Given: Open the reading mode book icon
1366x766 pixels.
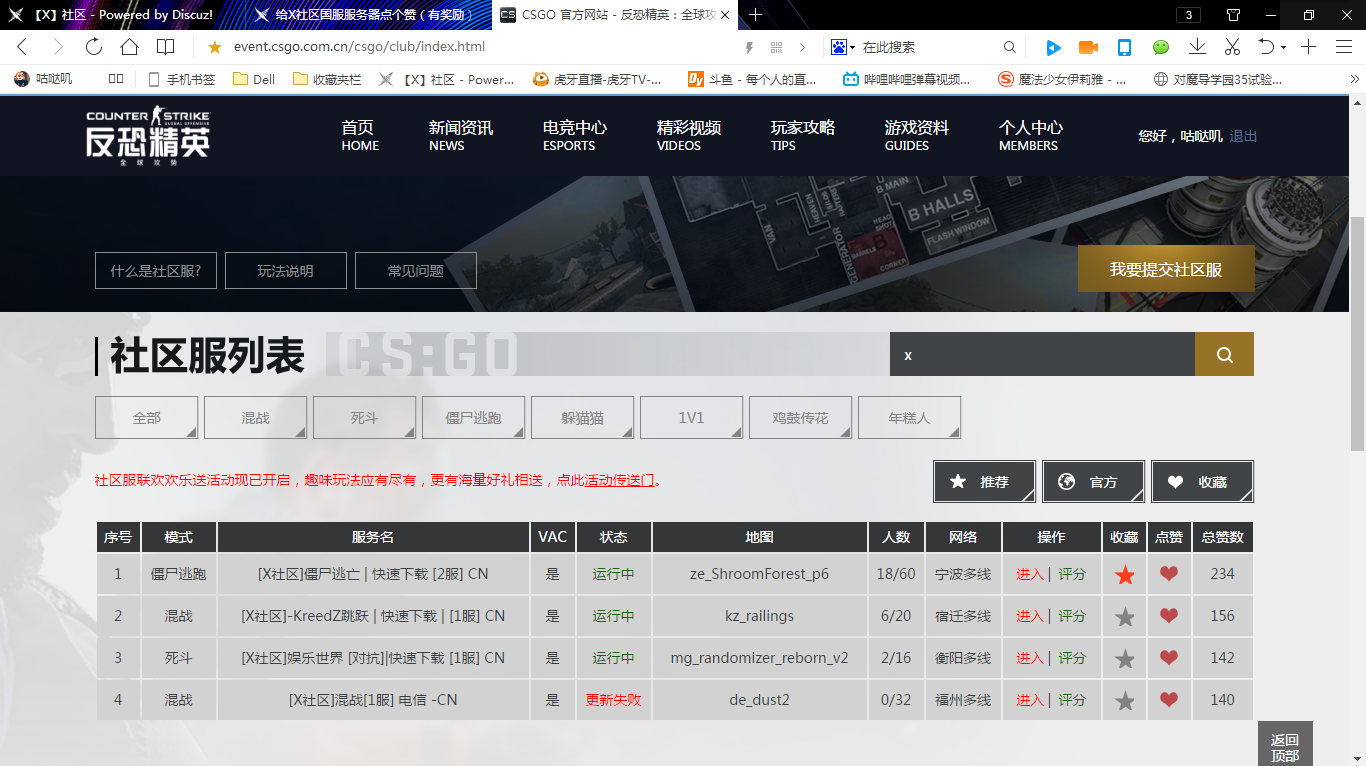Looking at the screenshot, I should click(165, 47).
